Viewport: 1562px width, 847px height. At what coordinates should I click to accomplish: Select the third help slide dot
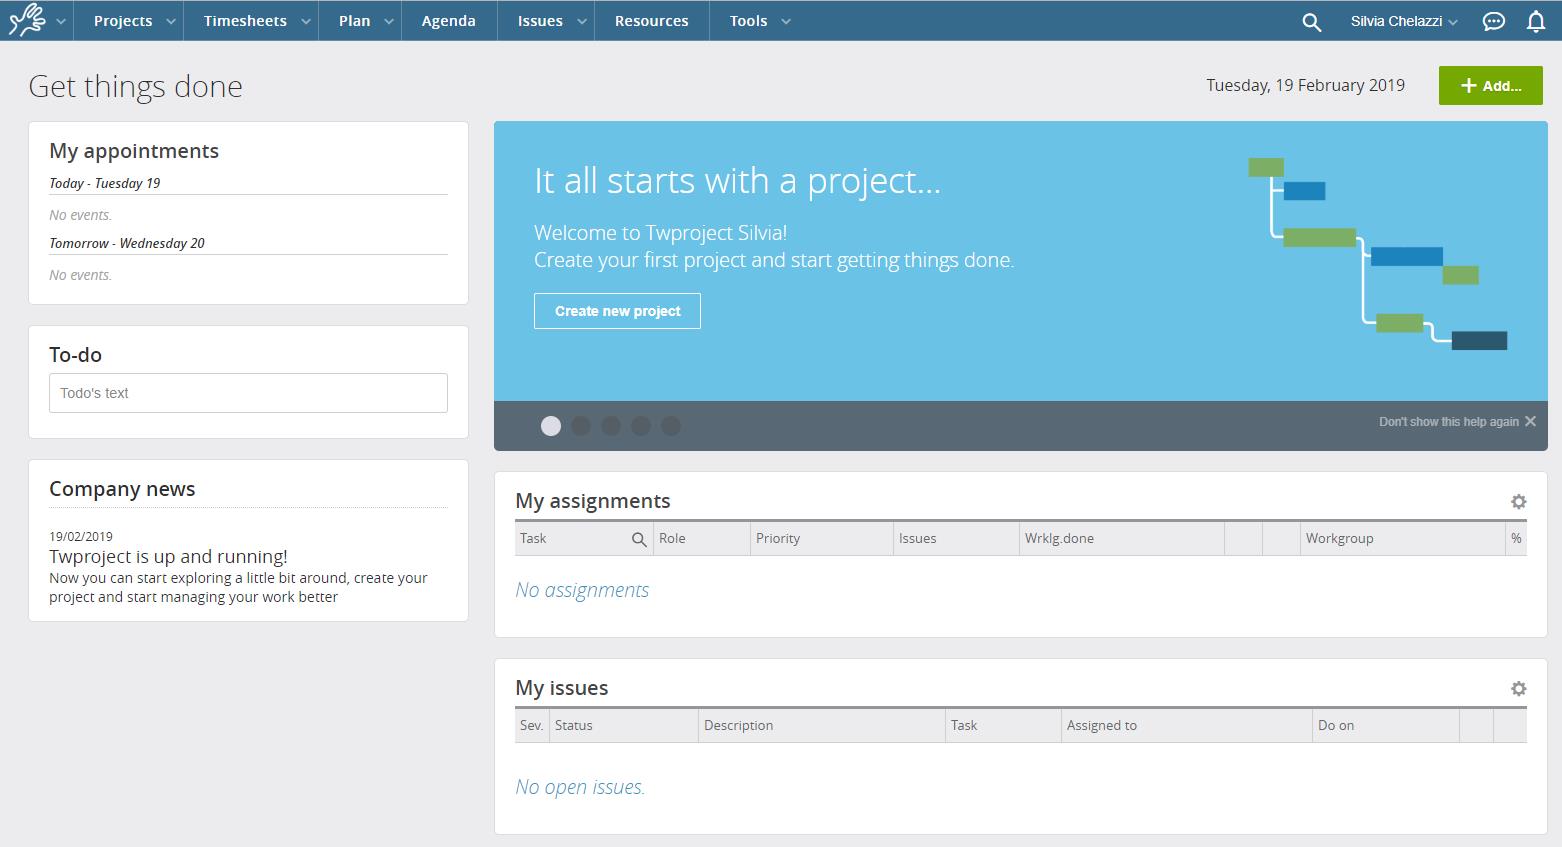click(x=611, y=426)
